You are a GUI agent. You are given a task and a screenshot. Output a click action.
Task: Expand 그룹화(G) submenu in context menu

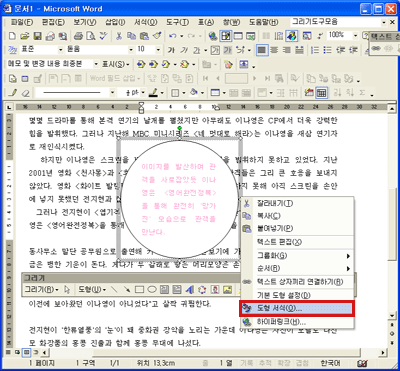point(297,256)
